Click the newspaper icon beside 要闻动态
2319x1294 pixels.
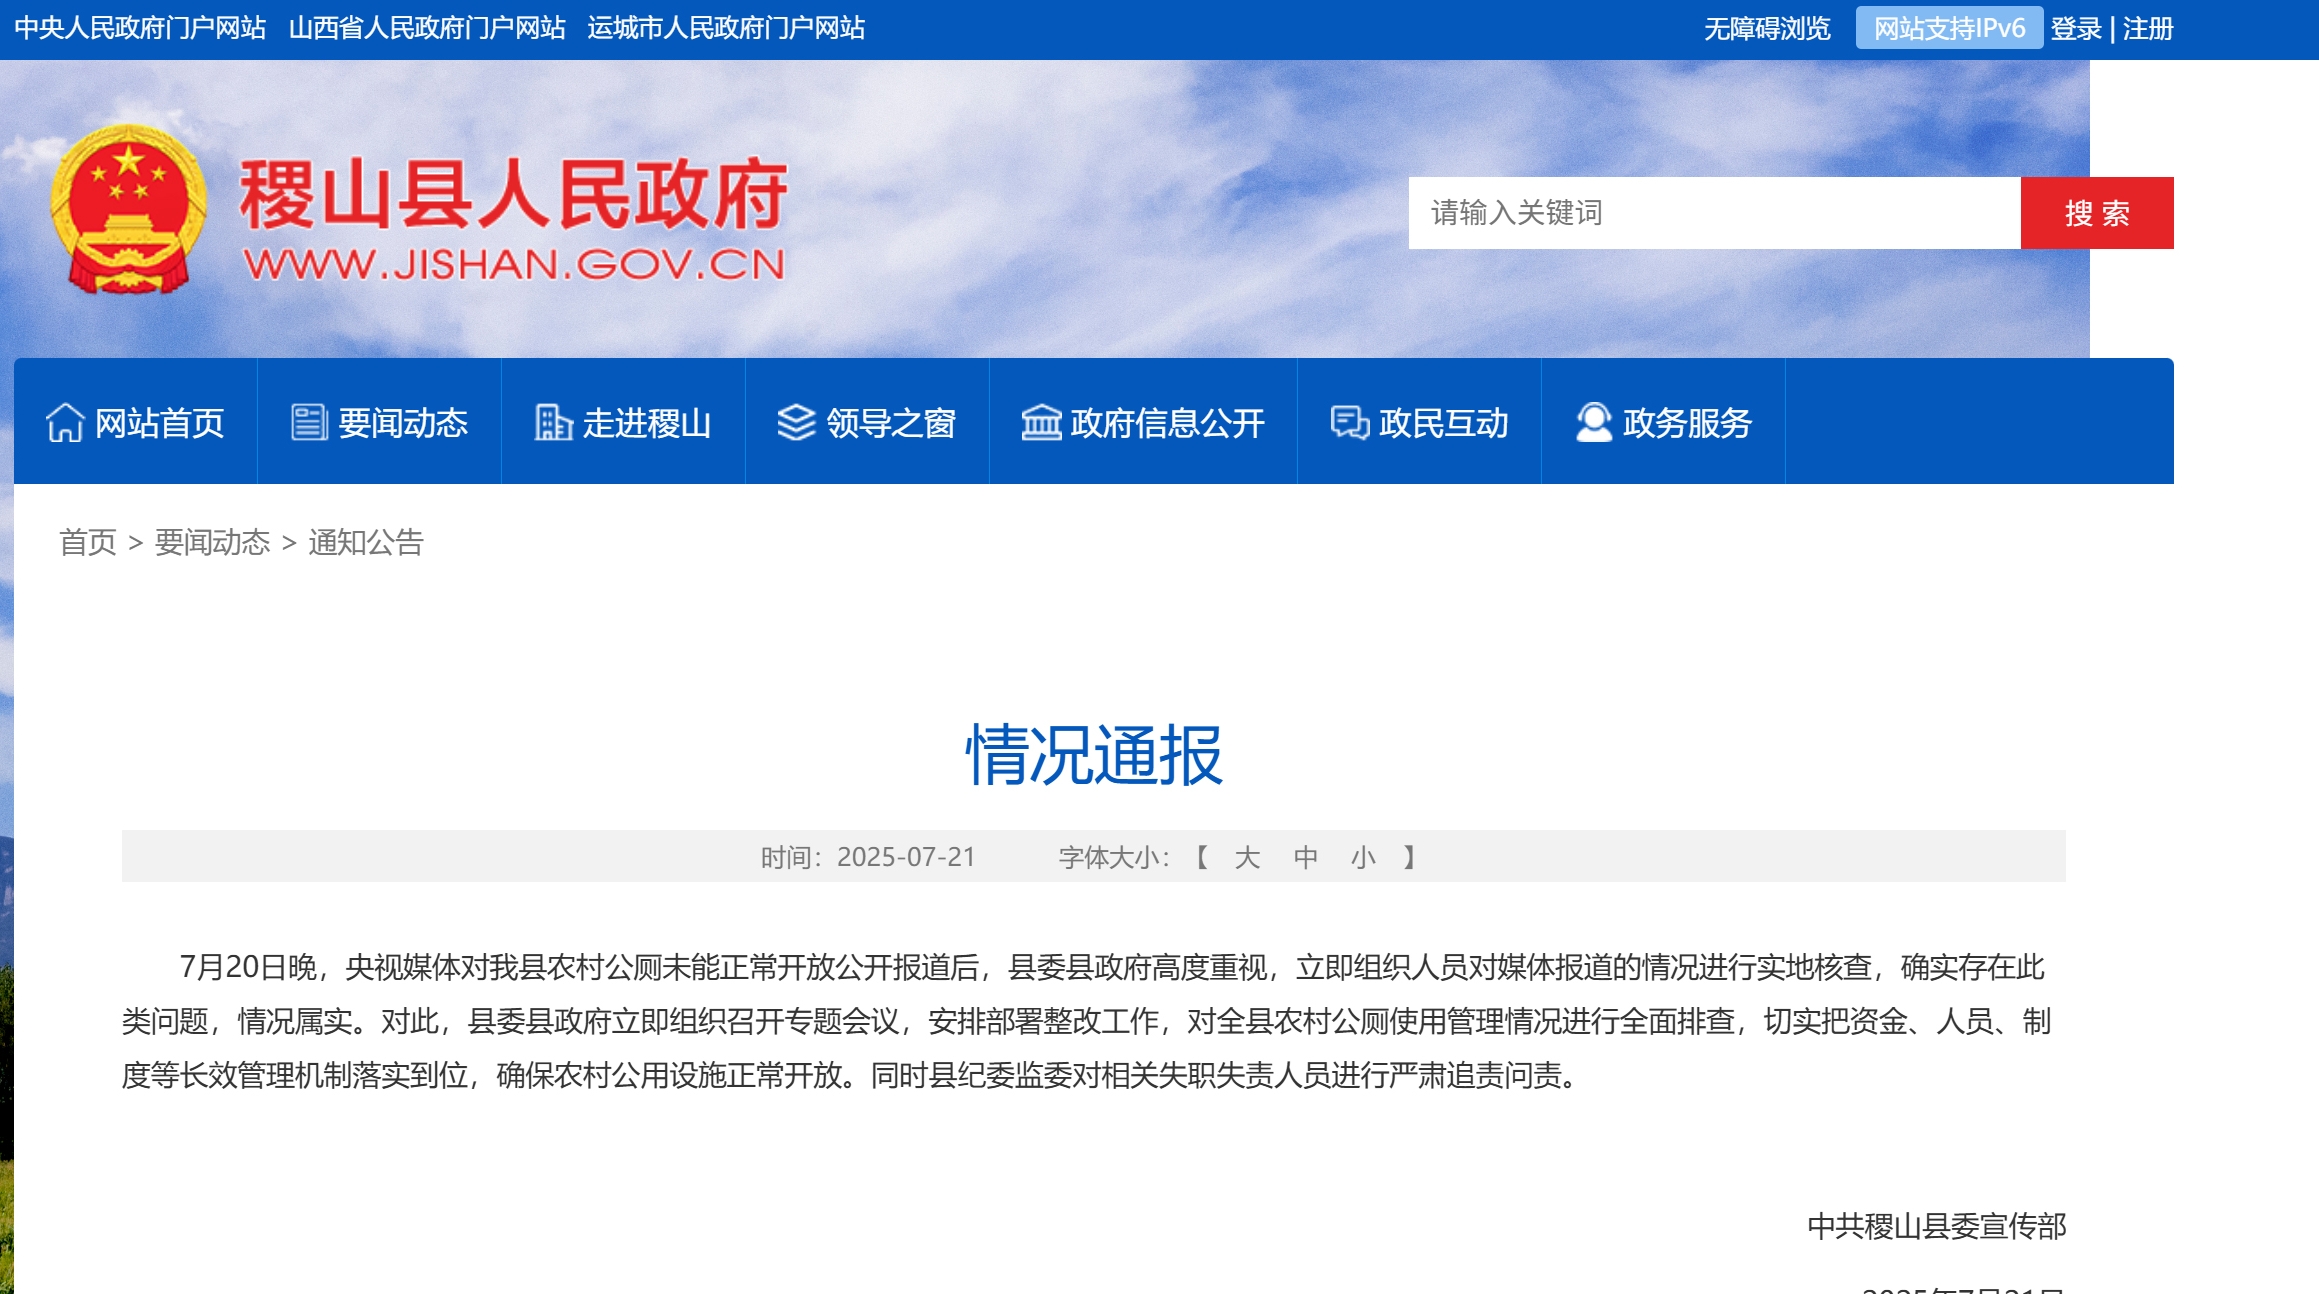(x=309, y=422)
